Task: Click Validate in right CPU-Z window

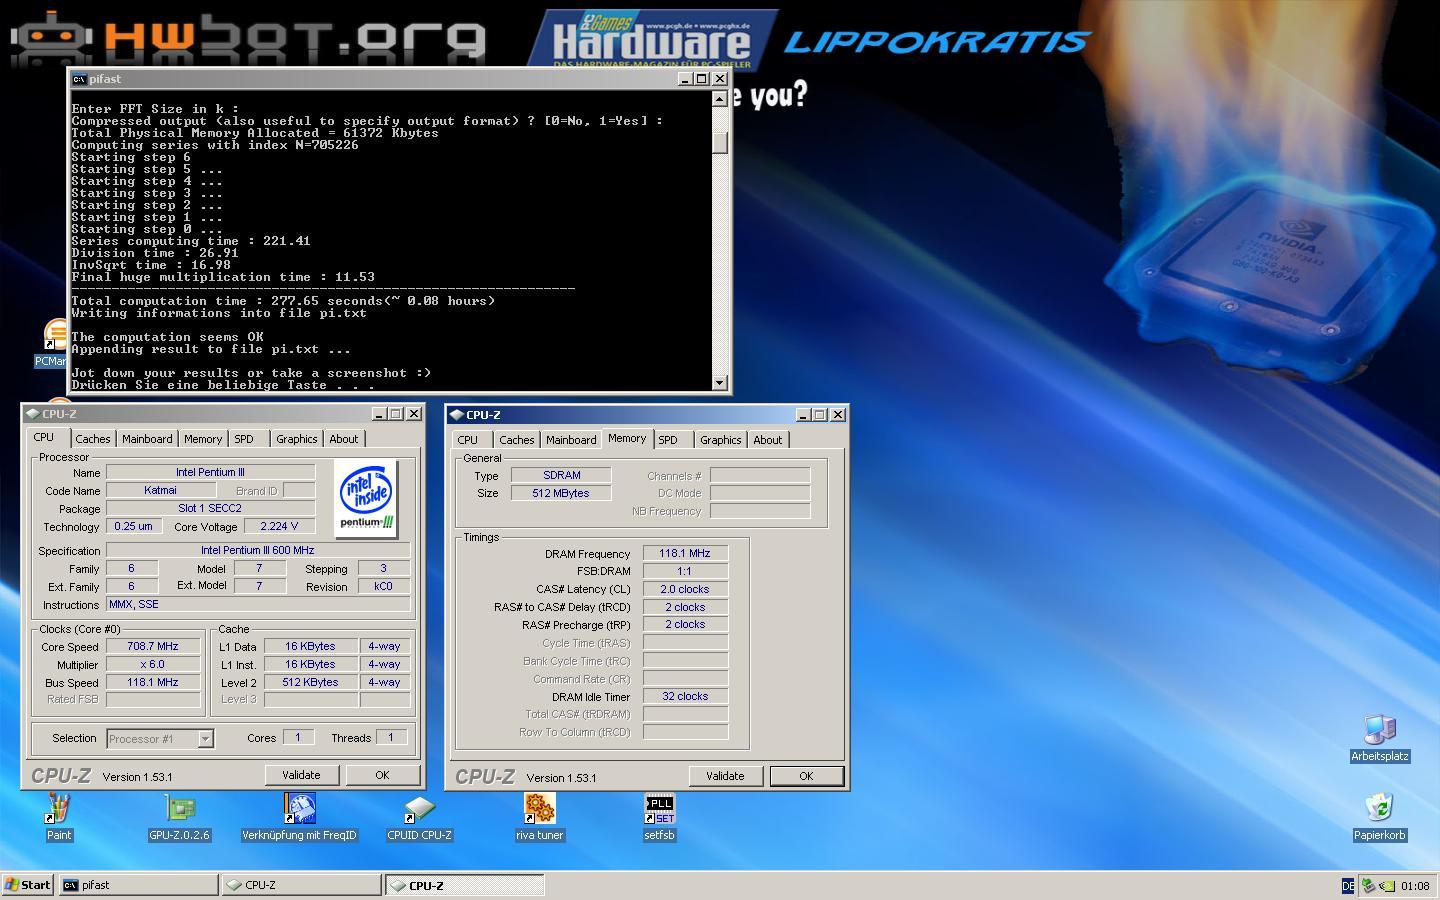Action: pyautogui.click(x=725, y=776)
